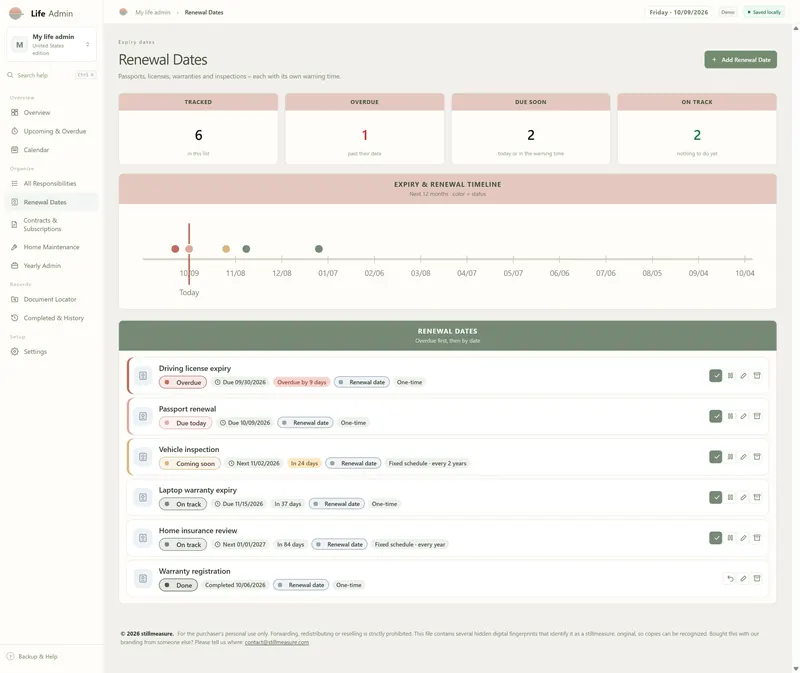Mark Home insurance review complete
800x673 pixels.
[x=715, y=538]
